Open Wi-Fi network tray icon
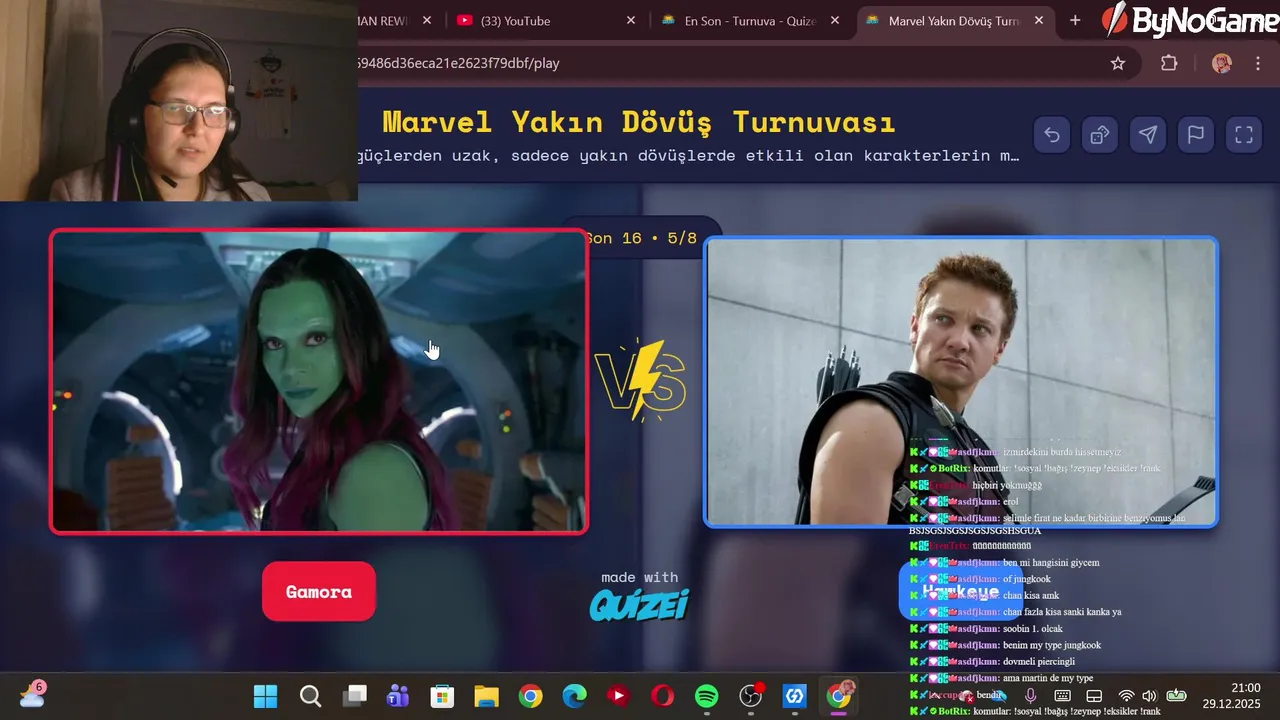 [x=1126, y=696]
